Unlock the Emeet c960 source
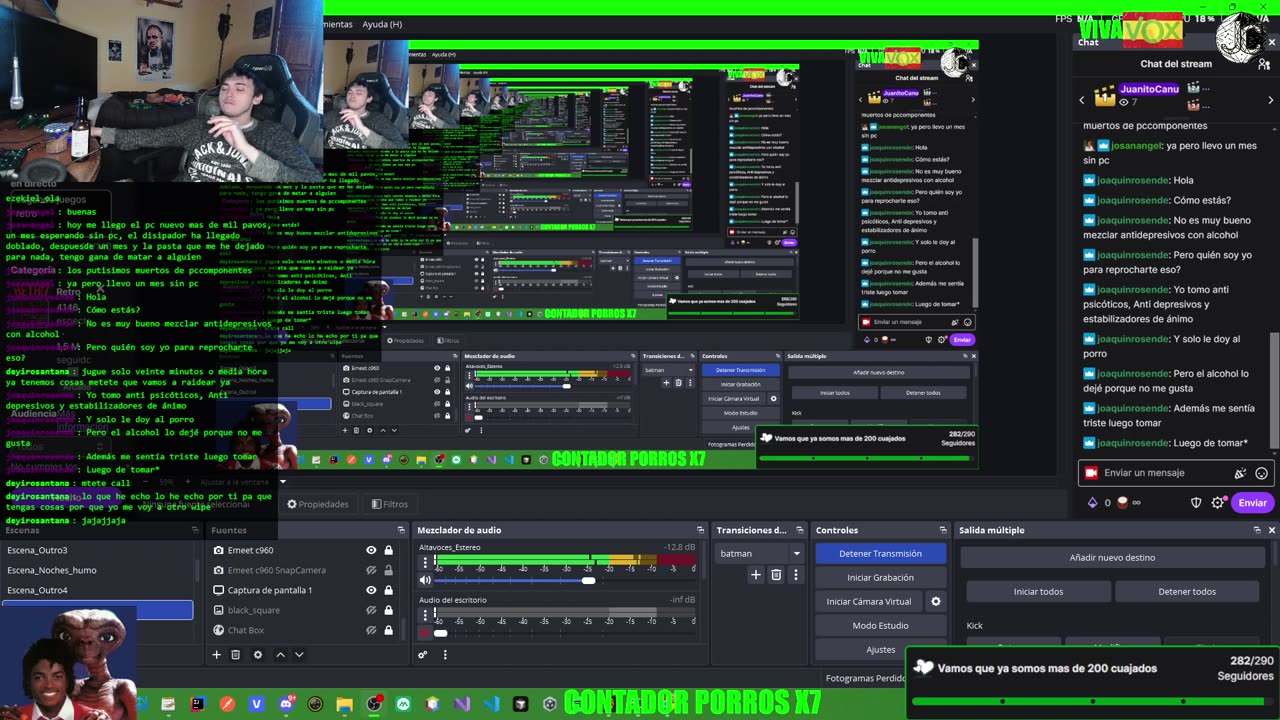The height and width of the screenshot is (720, 1280). (x=388, y=550)
